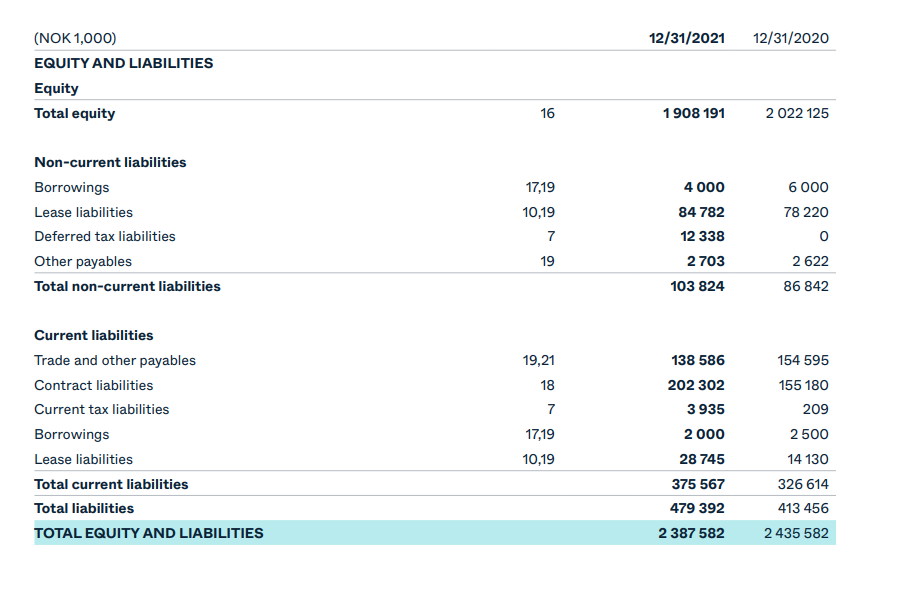Select the 202 302 contract liabilities value
This screenshot has width=900, height=592.
coord(696,385)
